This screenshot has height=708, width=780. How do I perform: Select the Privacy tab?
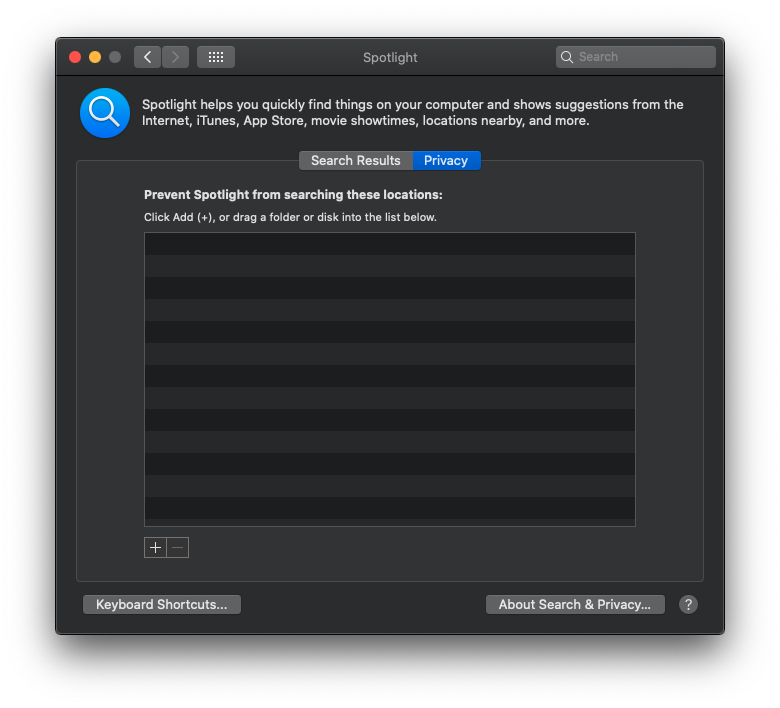446,161
